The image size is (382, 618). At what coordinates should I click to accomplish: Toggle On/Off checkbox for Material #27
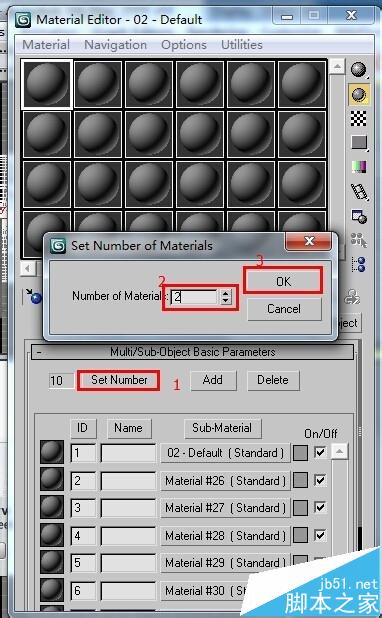[x=320, y=507]
